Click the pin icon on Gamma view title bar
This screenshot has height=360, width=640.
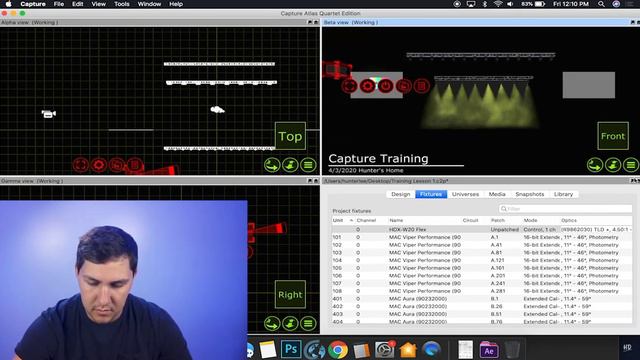[310, 180]
